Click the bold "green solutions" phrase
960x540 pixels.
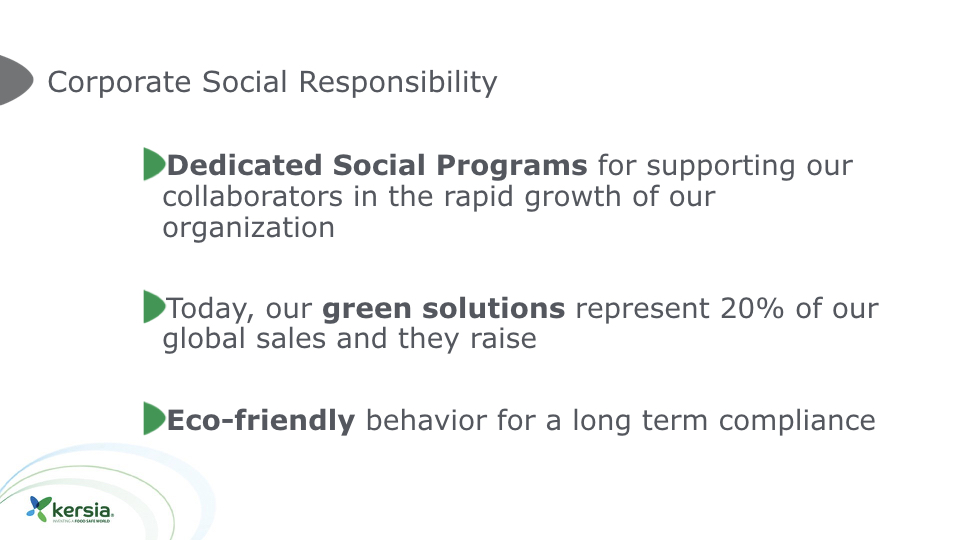pyautogui.click(x=443, y=308)
